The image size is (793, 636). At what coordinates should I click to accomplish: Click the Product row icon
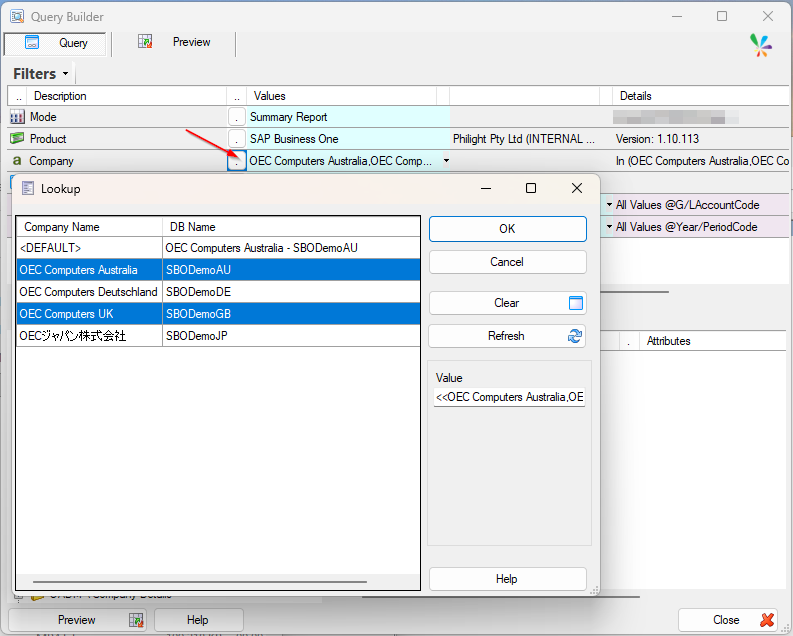pyautogui.click(x=17, y=138)
